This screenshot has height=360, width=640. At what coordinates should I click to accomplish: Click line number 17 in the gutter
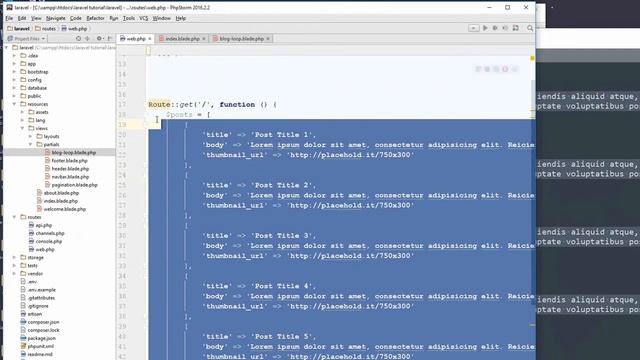(x=122, y=104)
